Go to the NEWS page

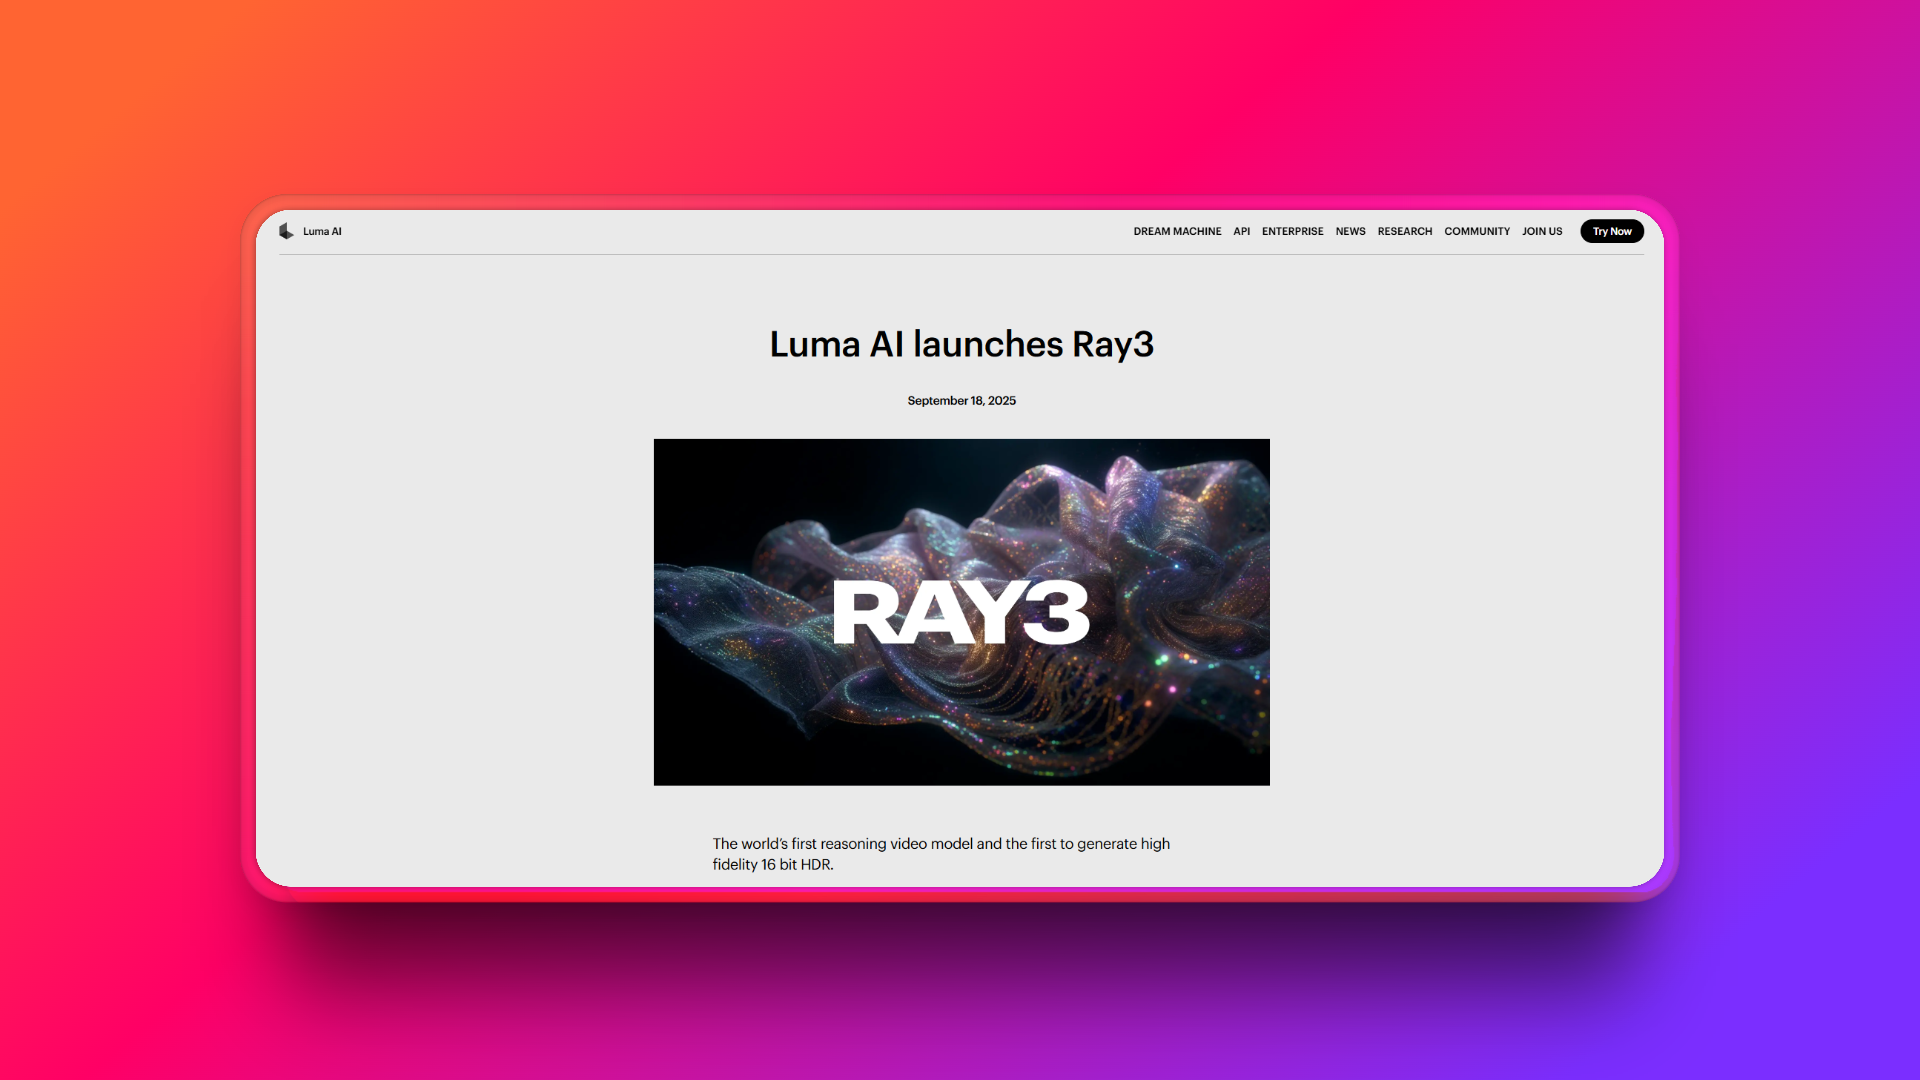[1350, 231]
